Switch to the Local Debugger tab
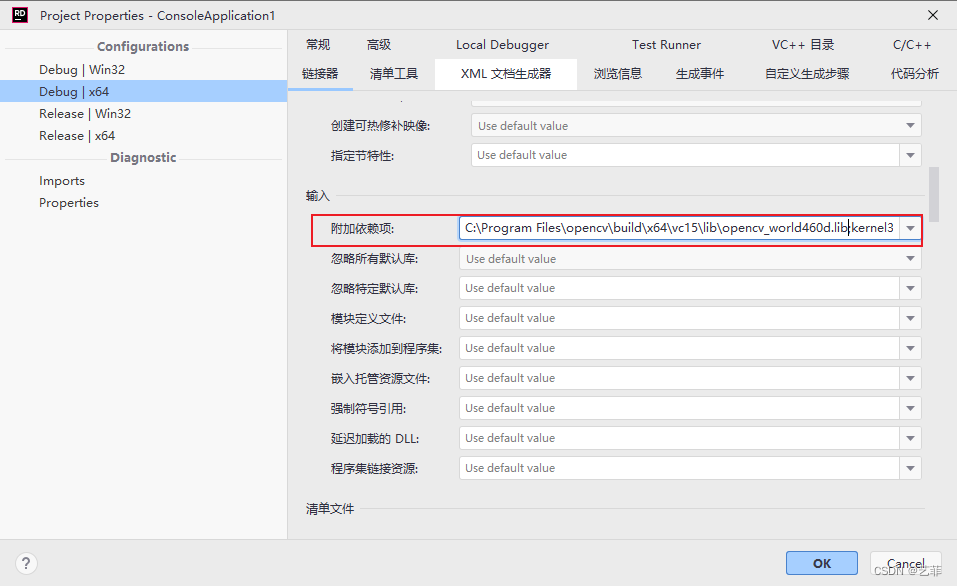The image size is (957, 586). pos(502,45)
